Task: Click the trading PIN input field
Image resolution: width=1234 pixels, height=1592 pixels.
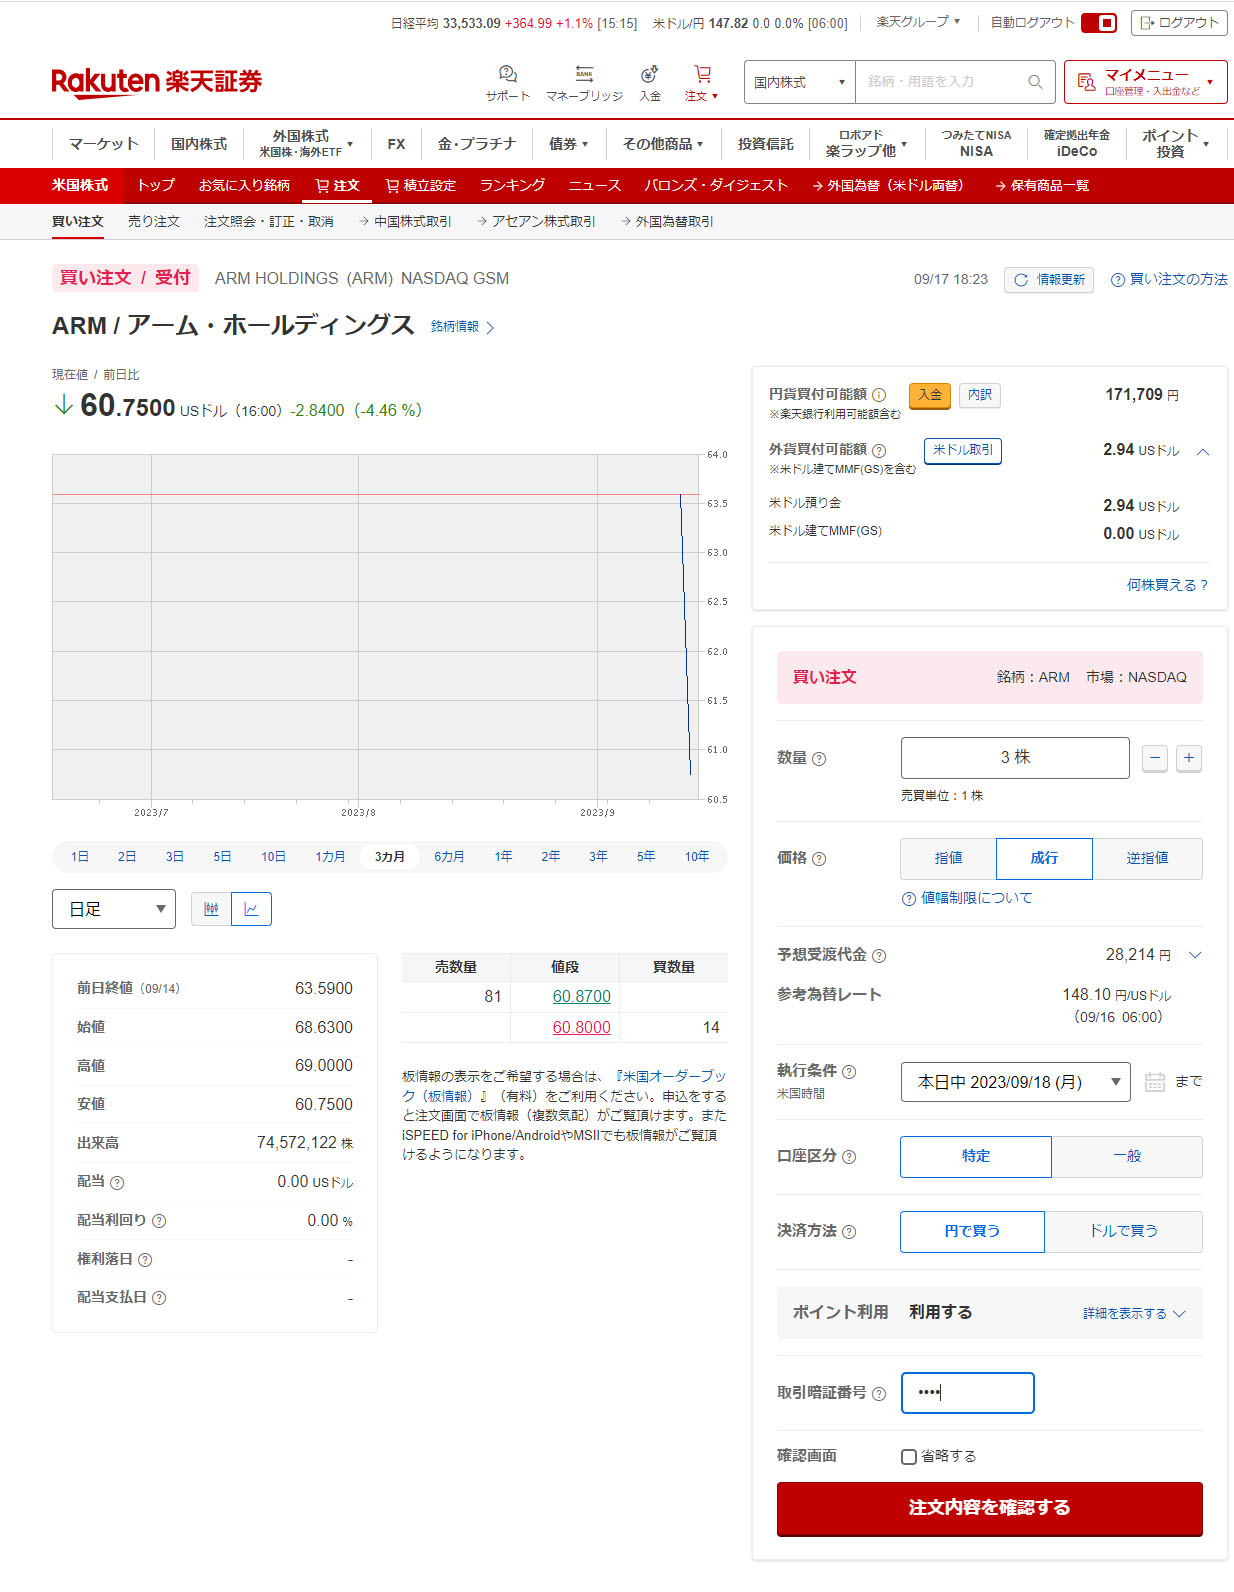Action: point(967,1393)
